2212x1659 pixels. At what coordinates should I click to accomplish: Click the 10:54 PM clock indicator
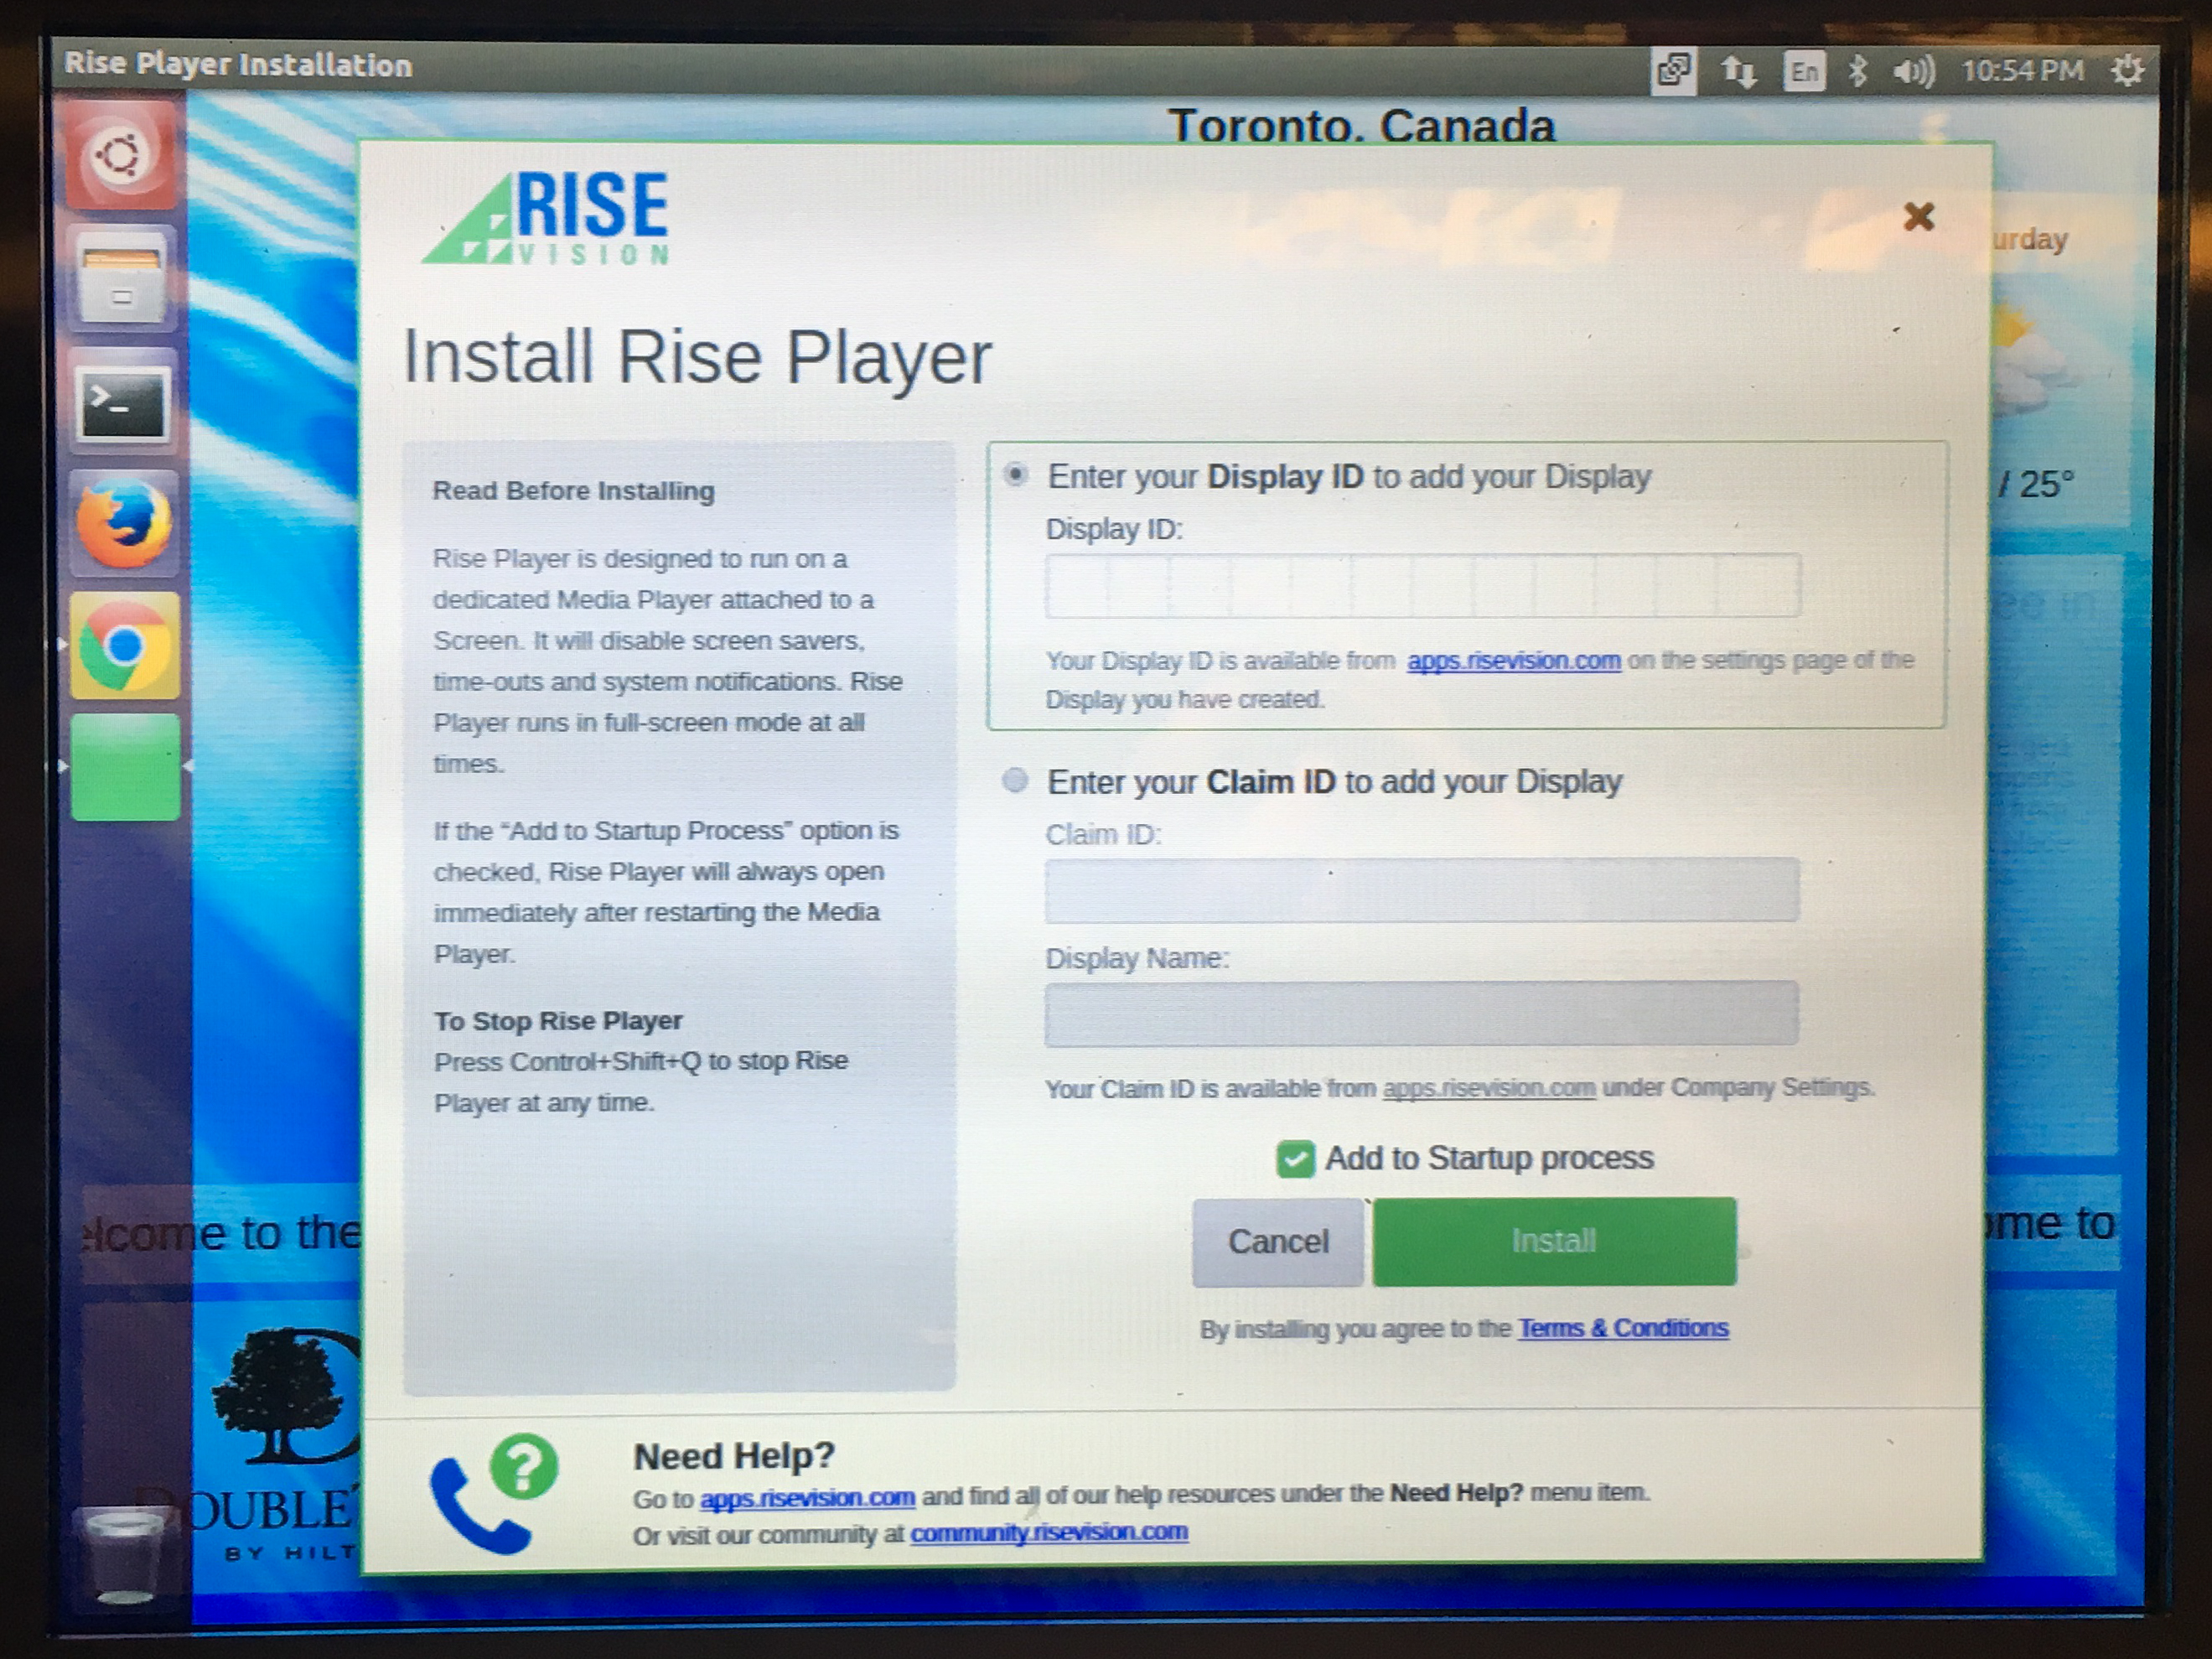coord(2022,70)
